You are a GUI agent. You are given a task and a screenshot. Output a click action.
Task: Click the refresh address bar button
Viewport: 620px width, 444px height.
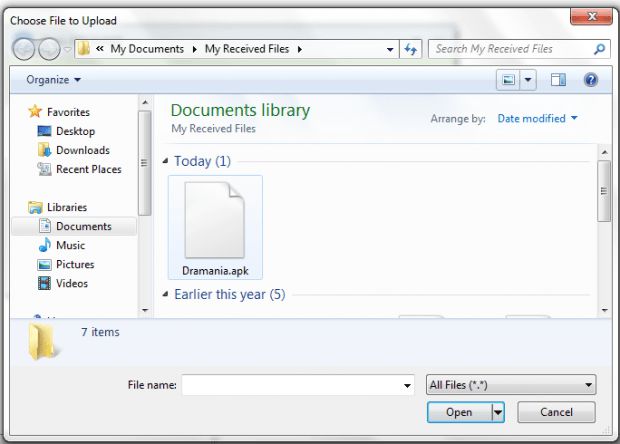pos(410,49)
